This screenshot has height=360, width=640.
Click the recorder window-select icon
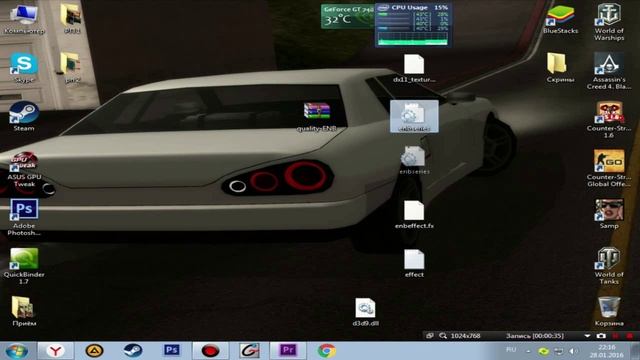coord(429,336)
